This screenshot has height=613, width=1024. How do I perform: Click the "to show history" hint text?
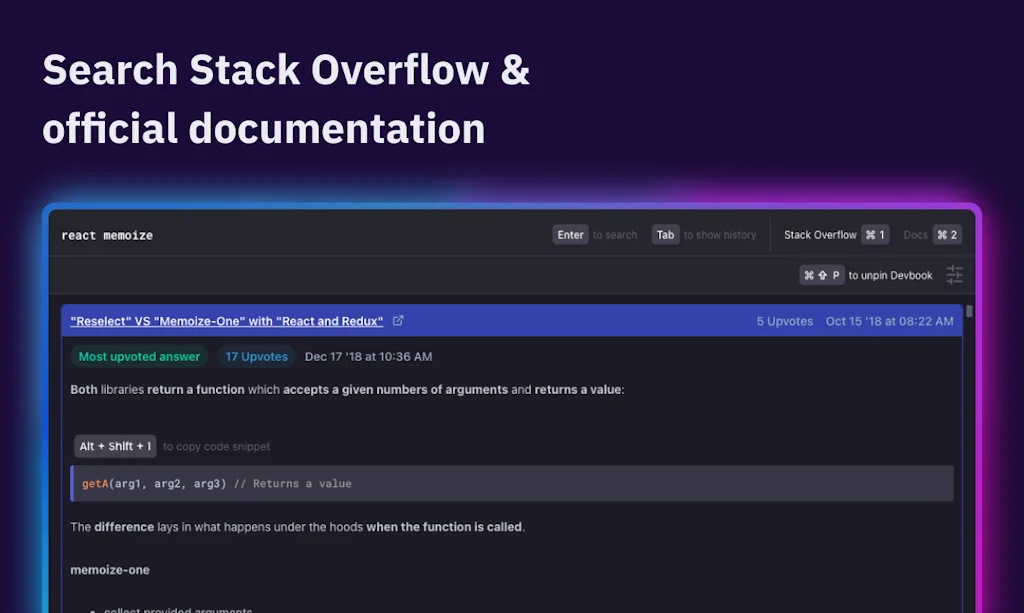(719, 235)
